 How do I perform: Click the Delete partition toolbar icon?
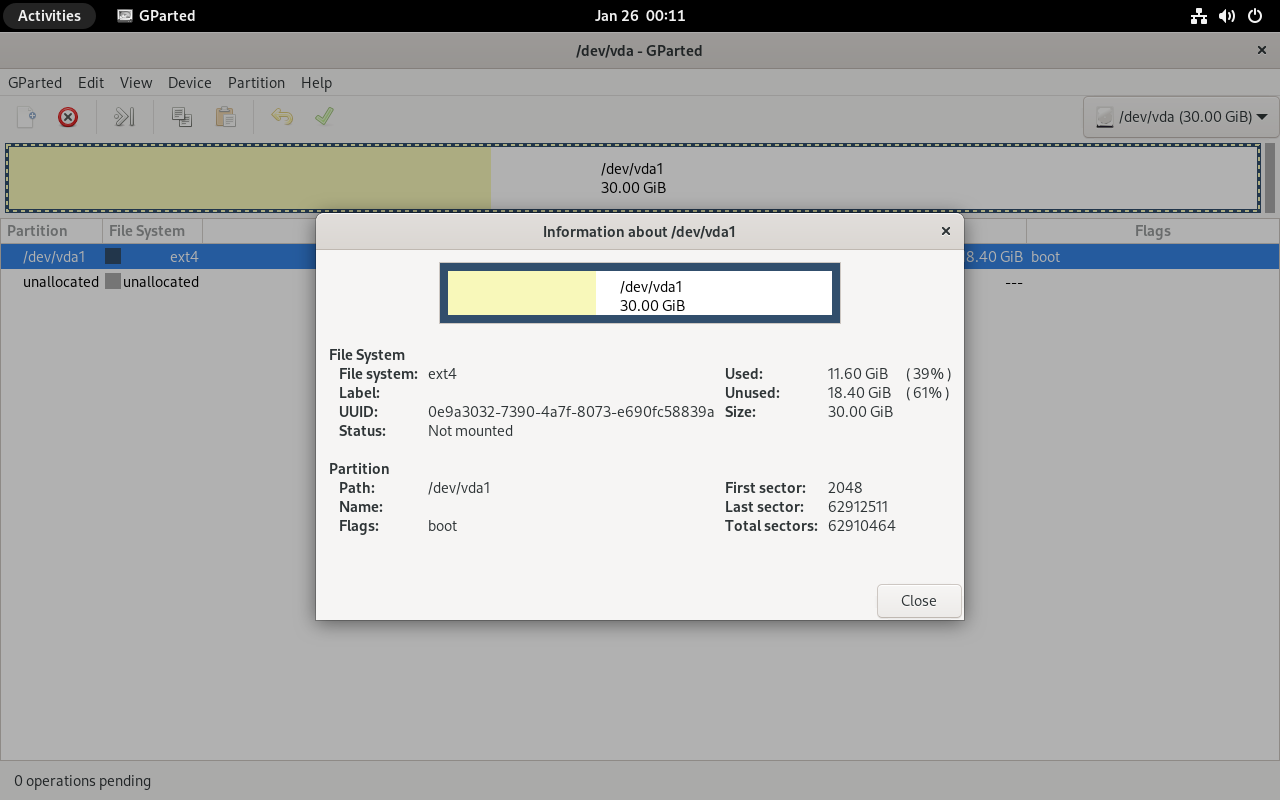point(68,117)
